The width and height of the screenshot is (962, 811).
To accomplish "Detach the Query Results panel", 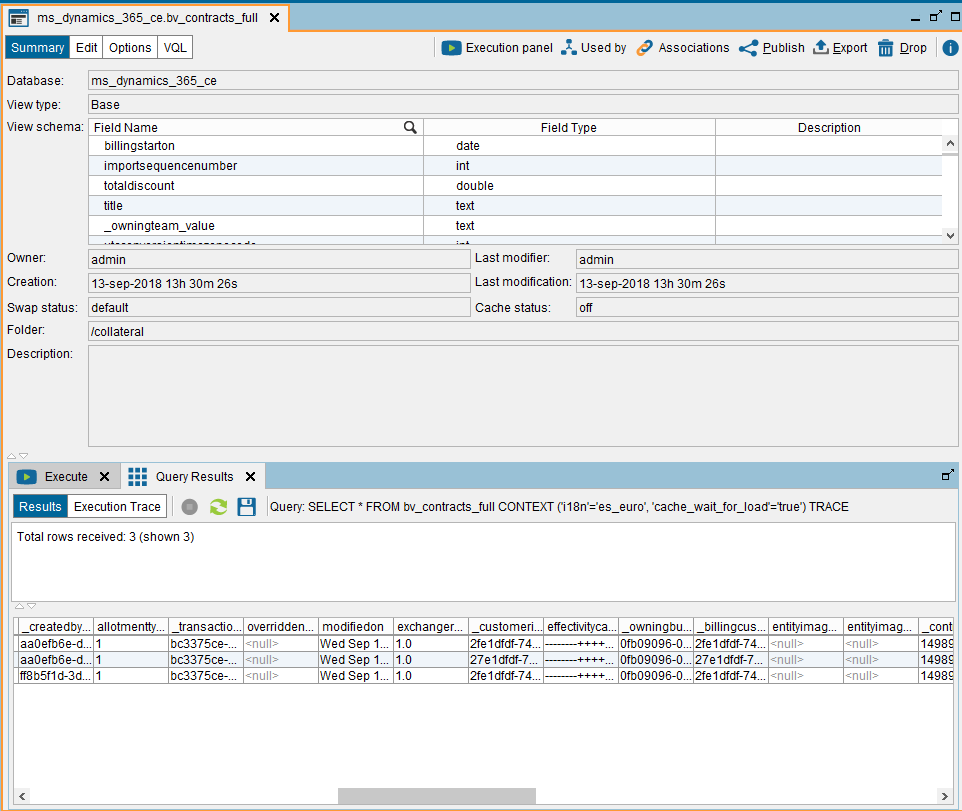I will tap(948, 475).
